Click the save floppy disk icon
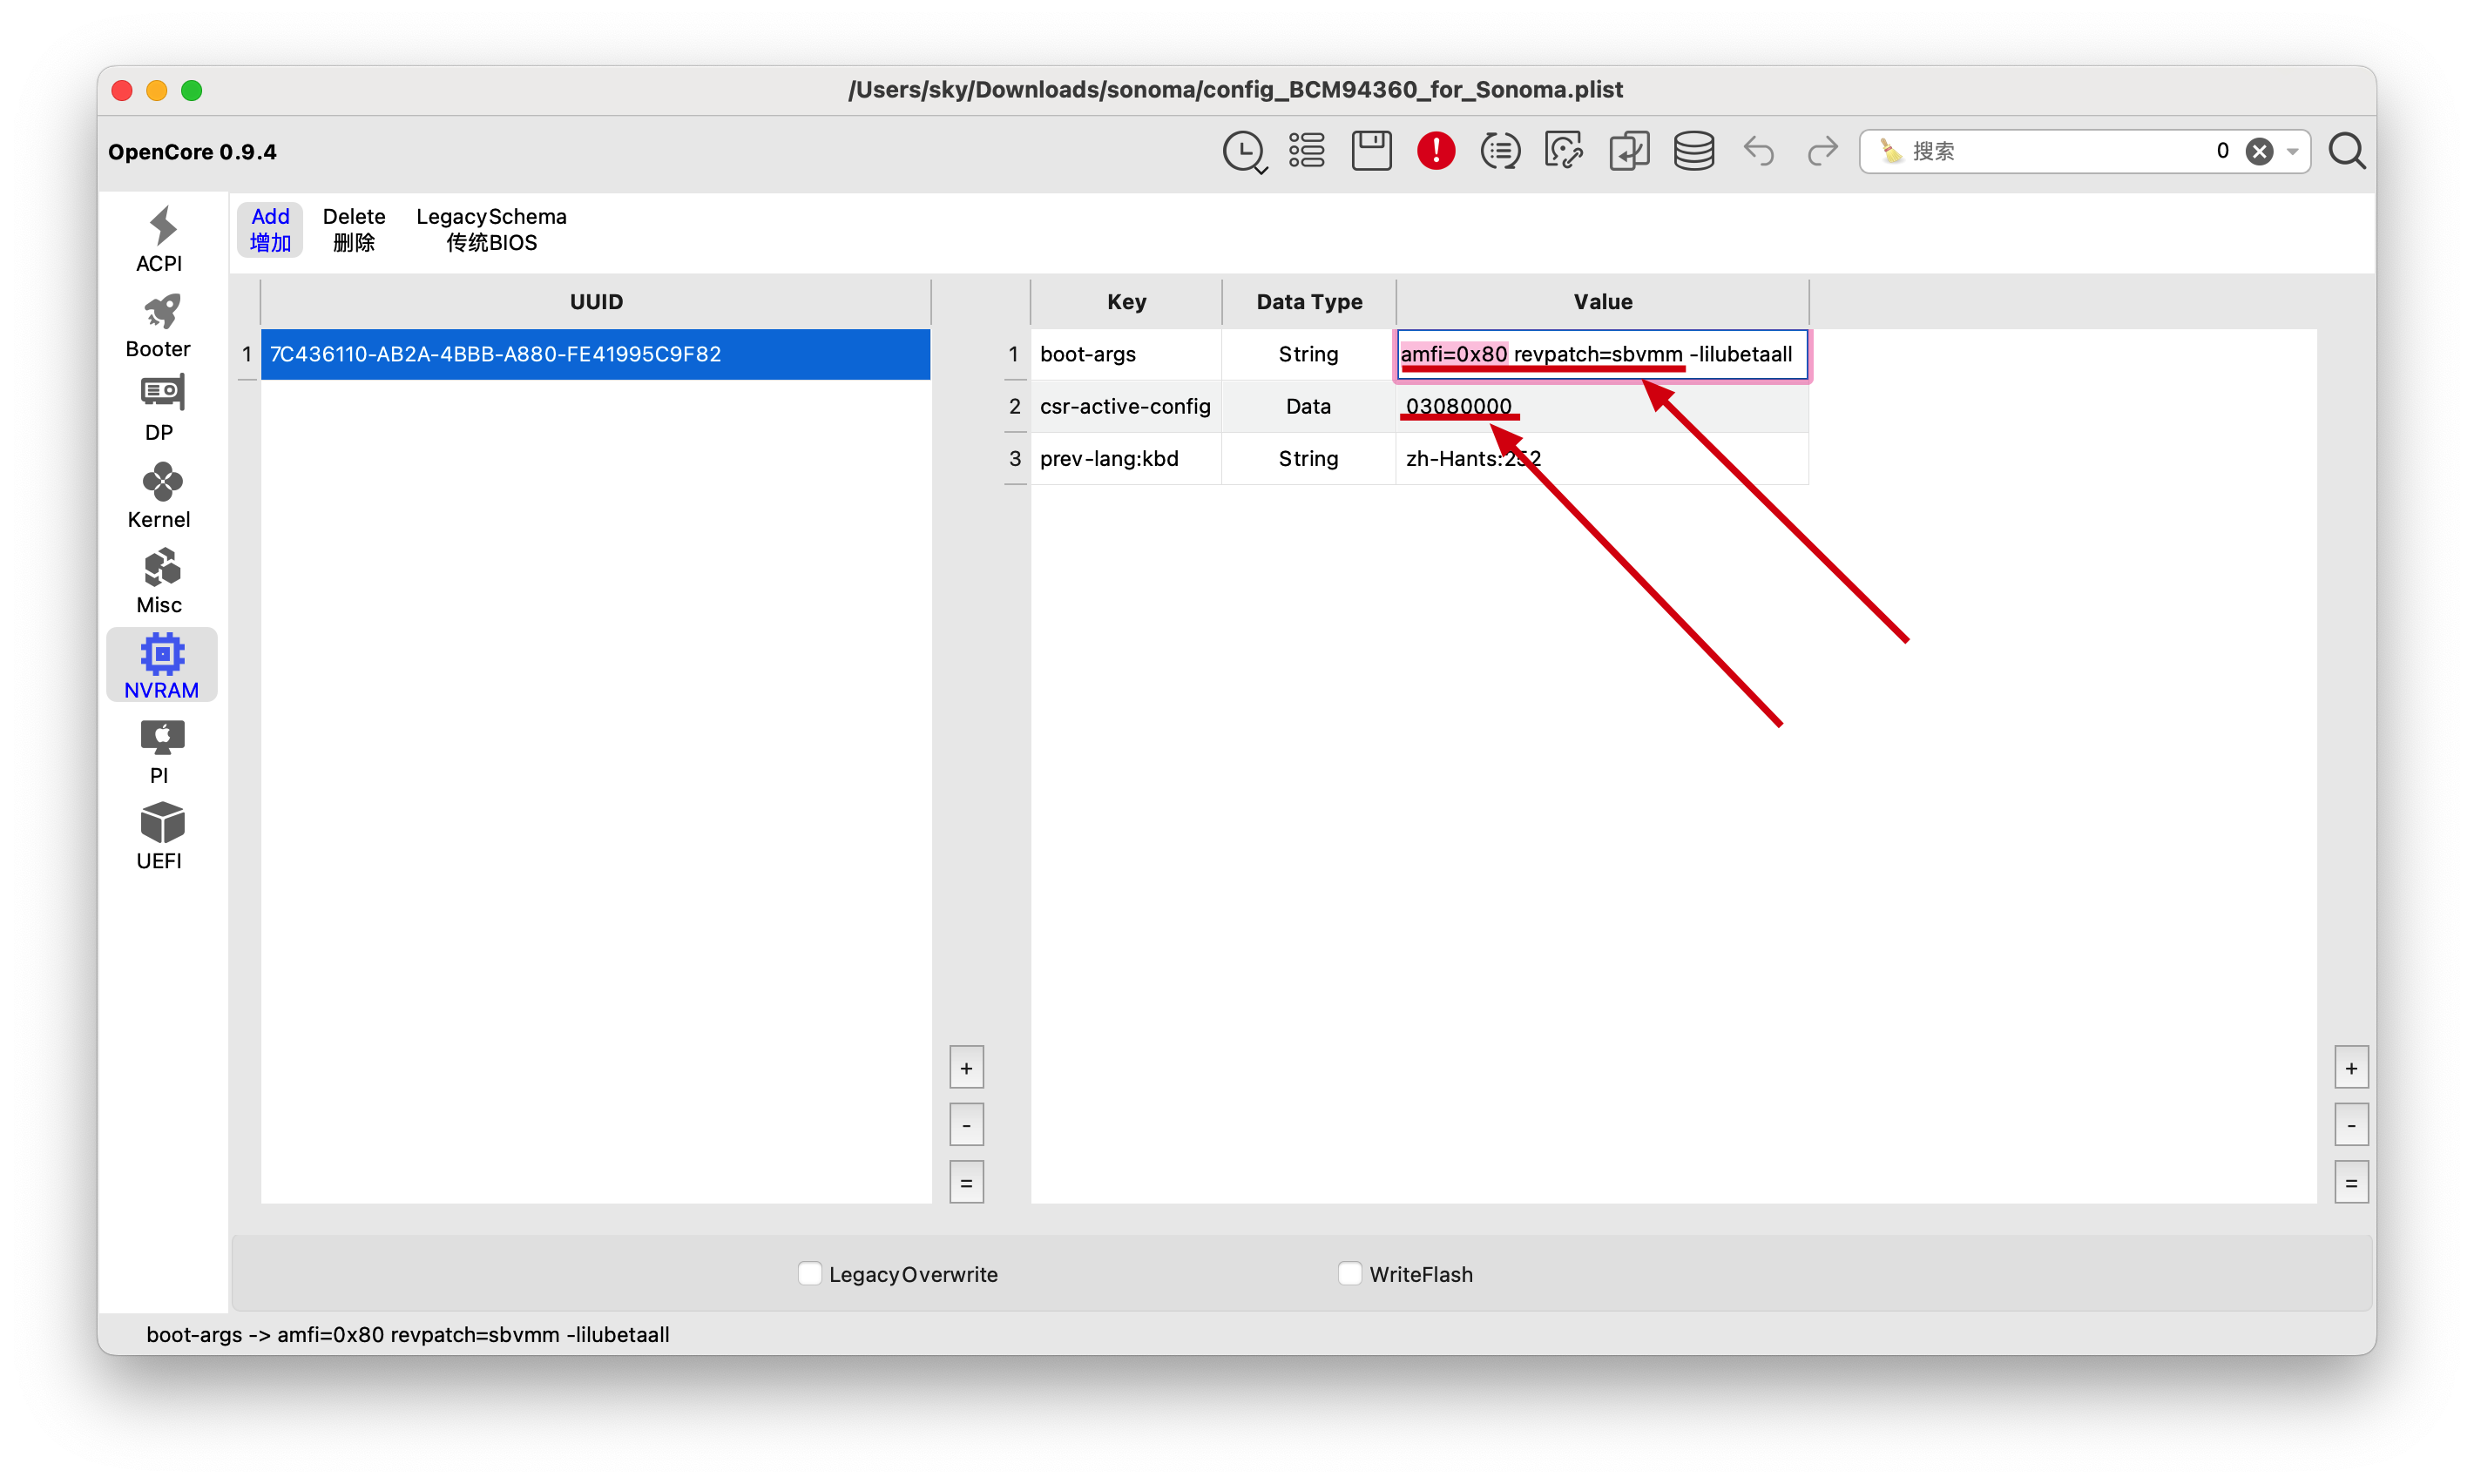Screen dimensions: 2474x1484 click(x=1371, y=151)
